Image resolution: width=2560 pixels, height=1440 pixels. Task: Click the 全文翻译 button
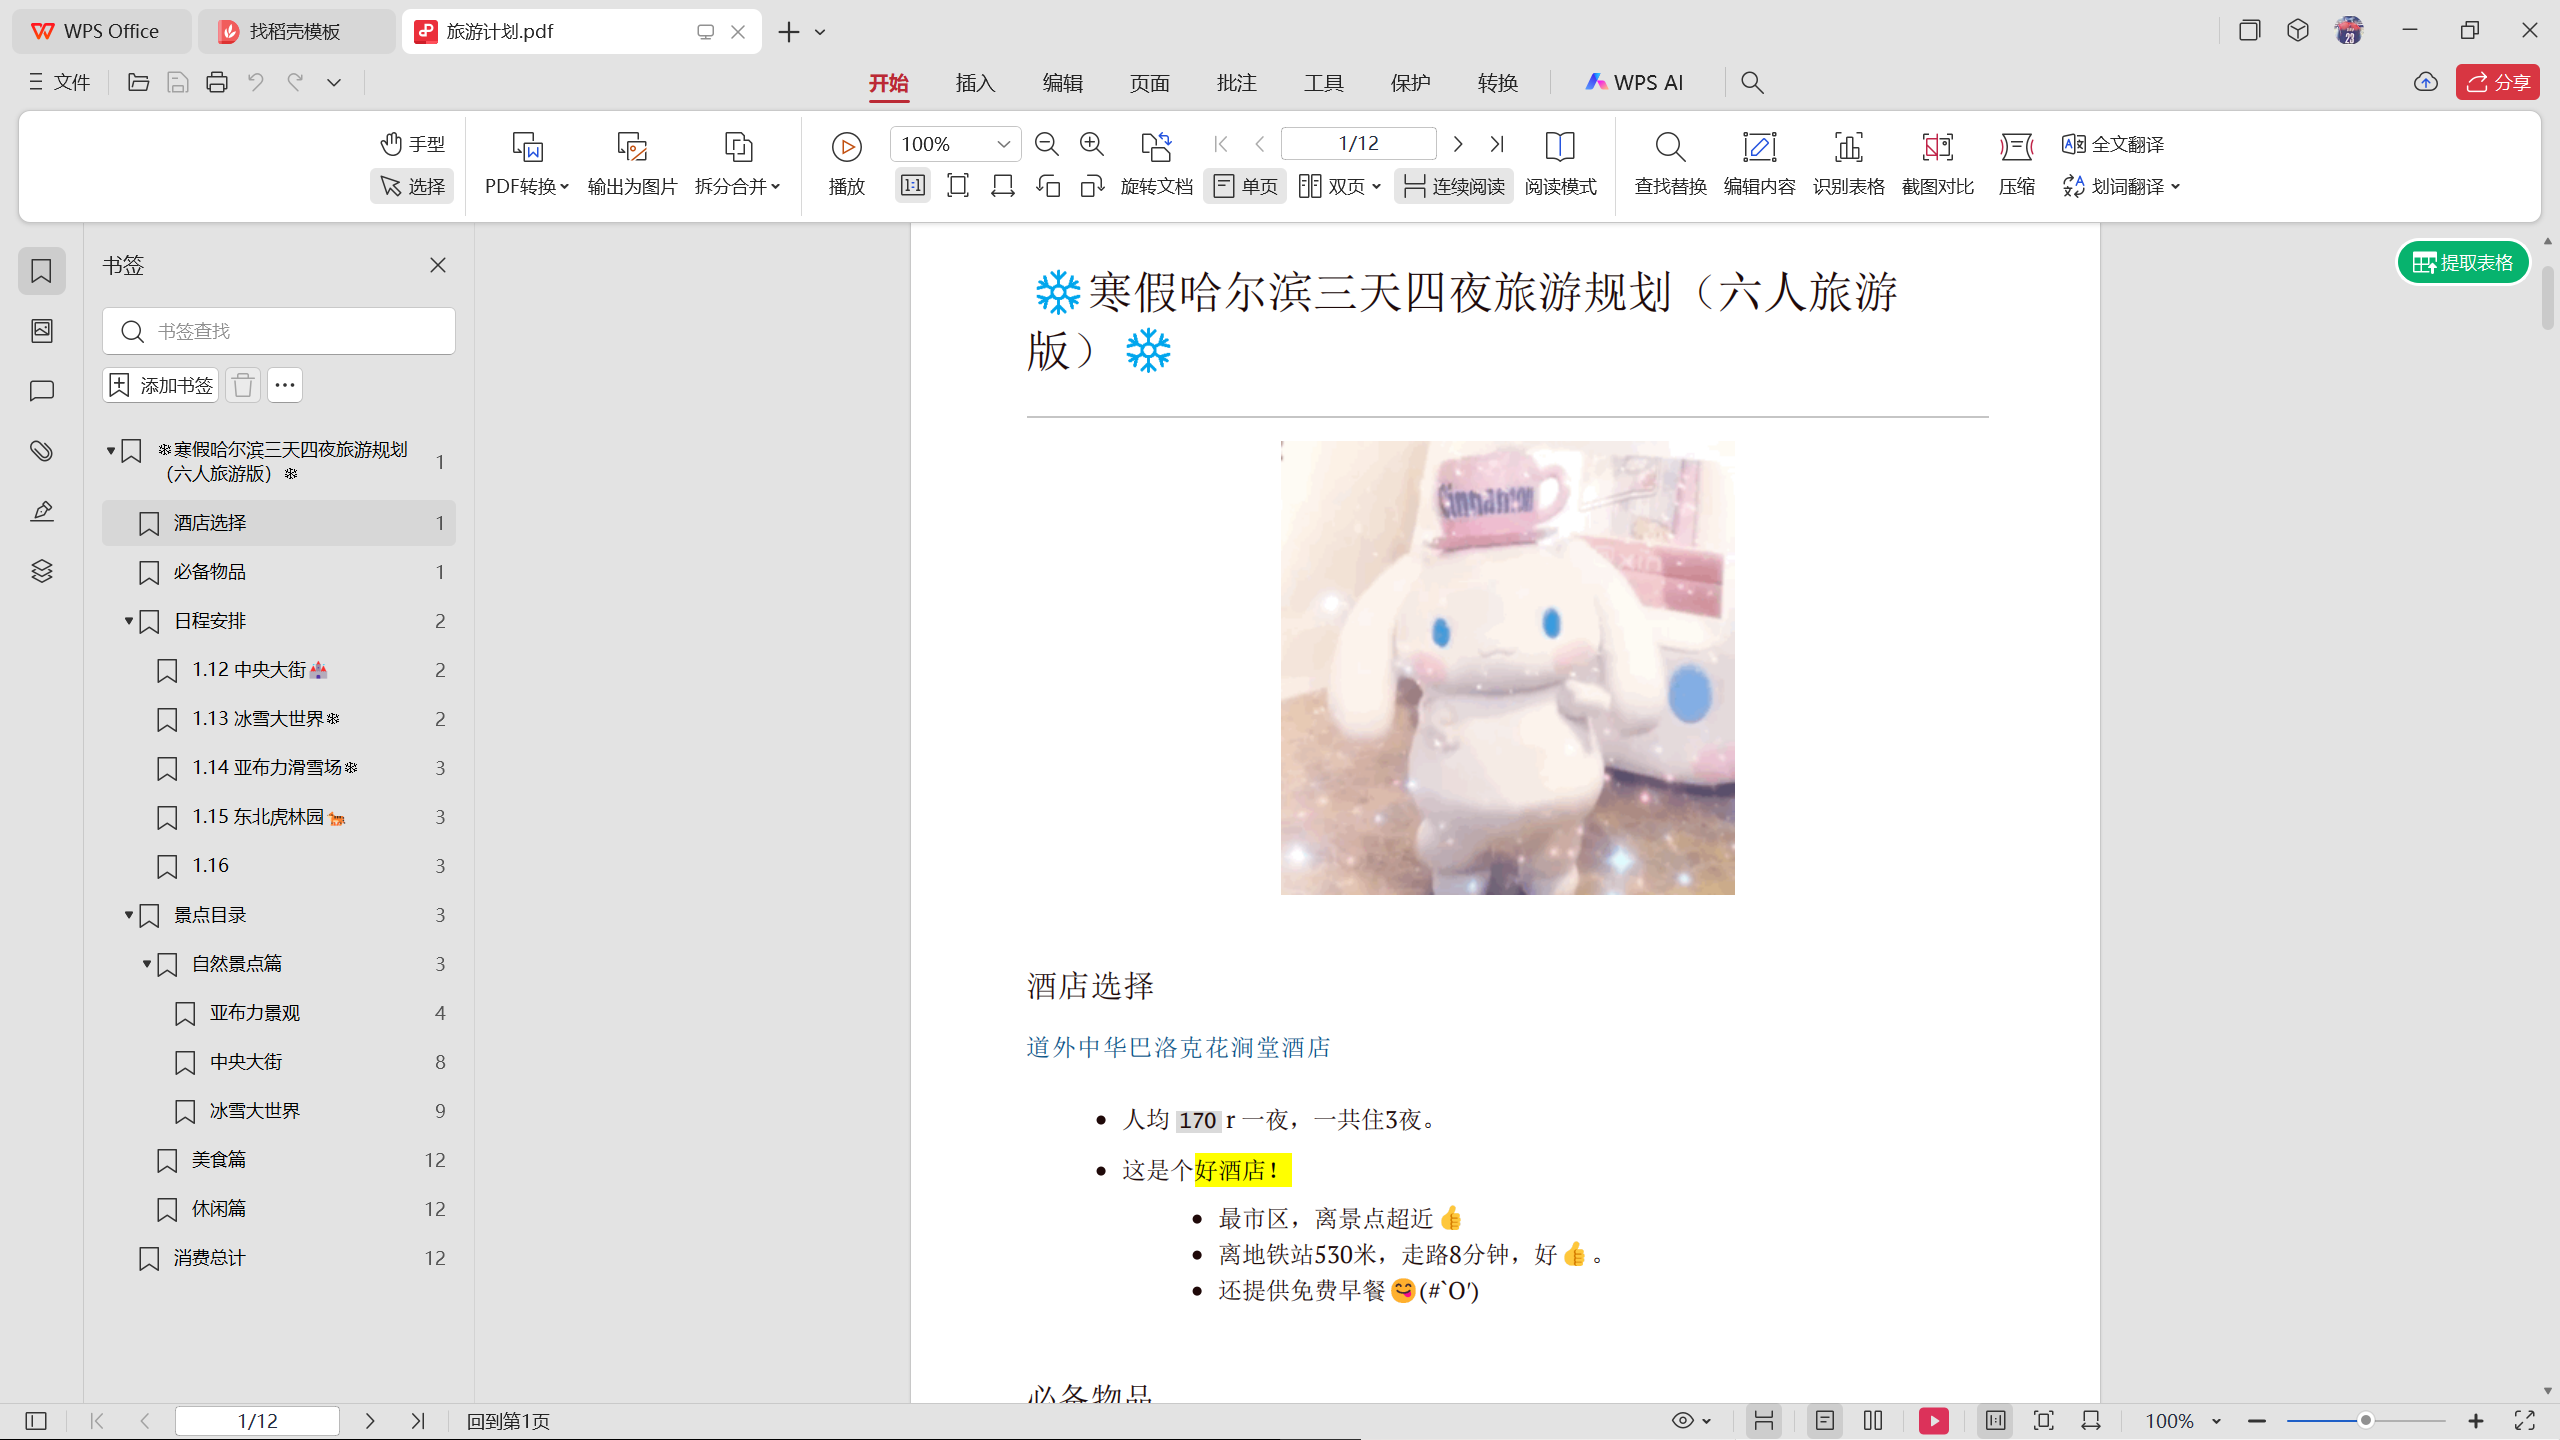2112,144
